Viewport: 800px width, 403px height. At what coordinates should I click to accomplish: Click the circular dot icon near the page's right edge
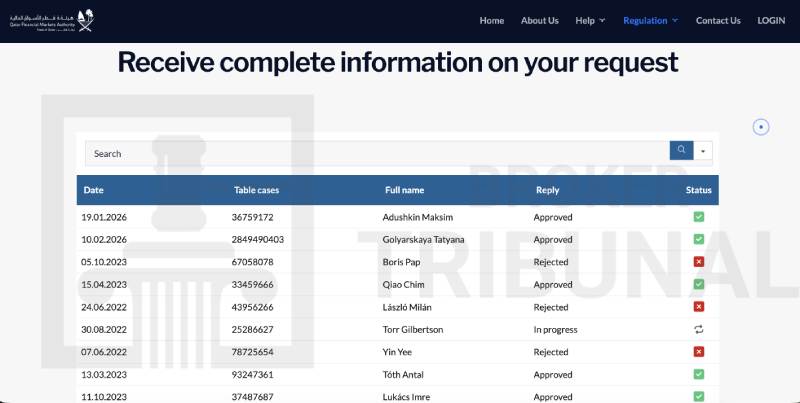click(x=761, y=127)
